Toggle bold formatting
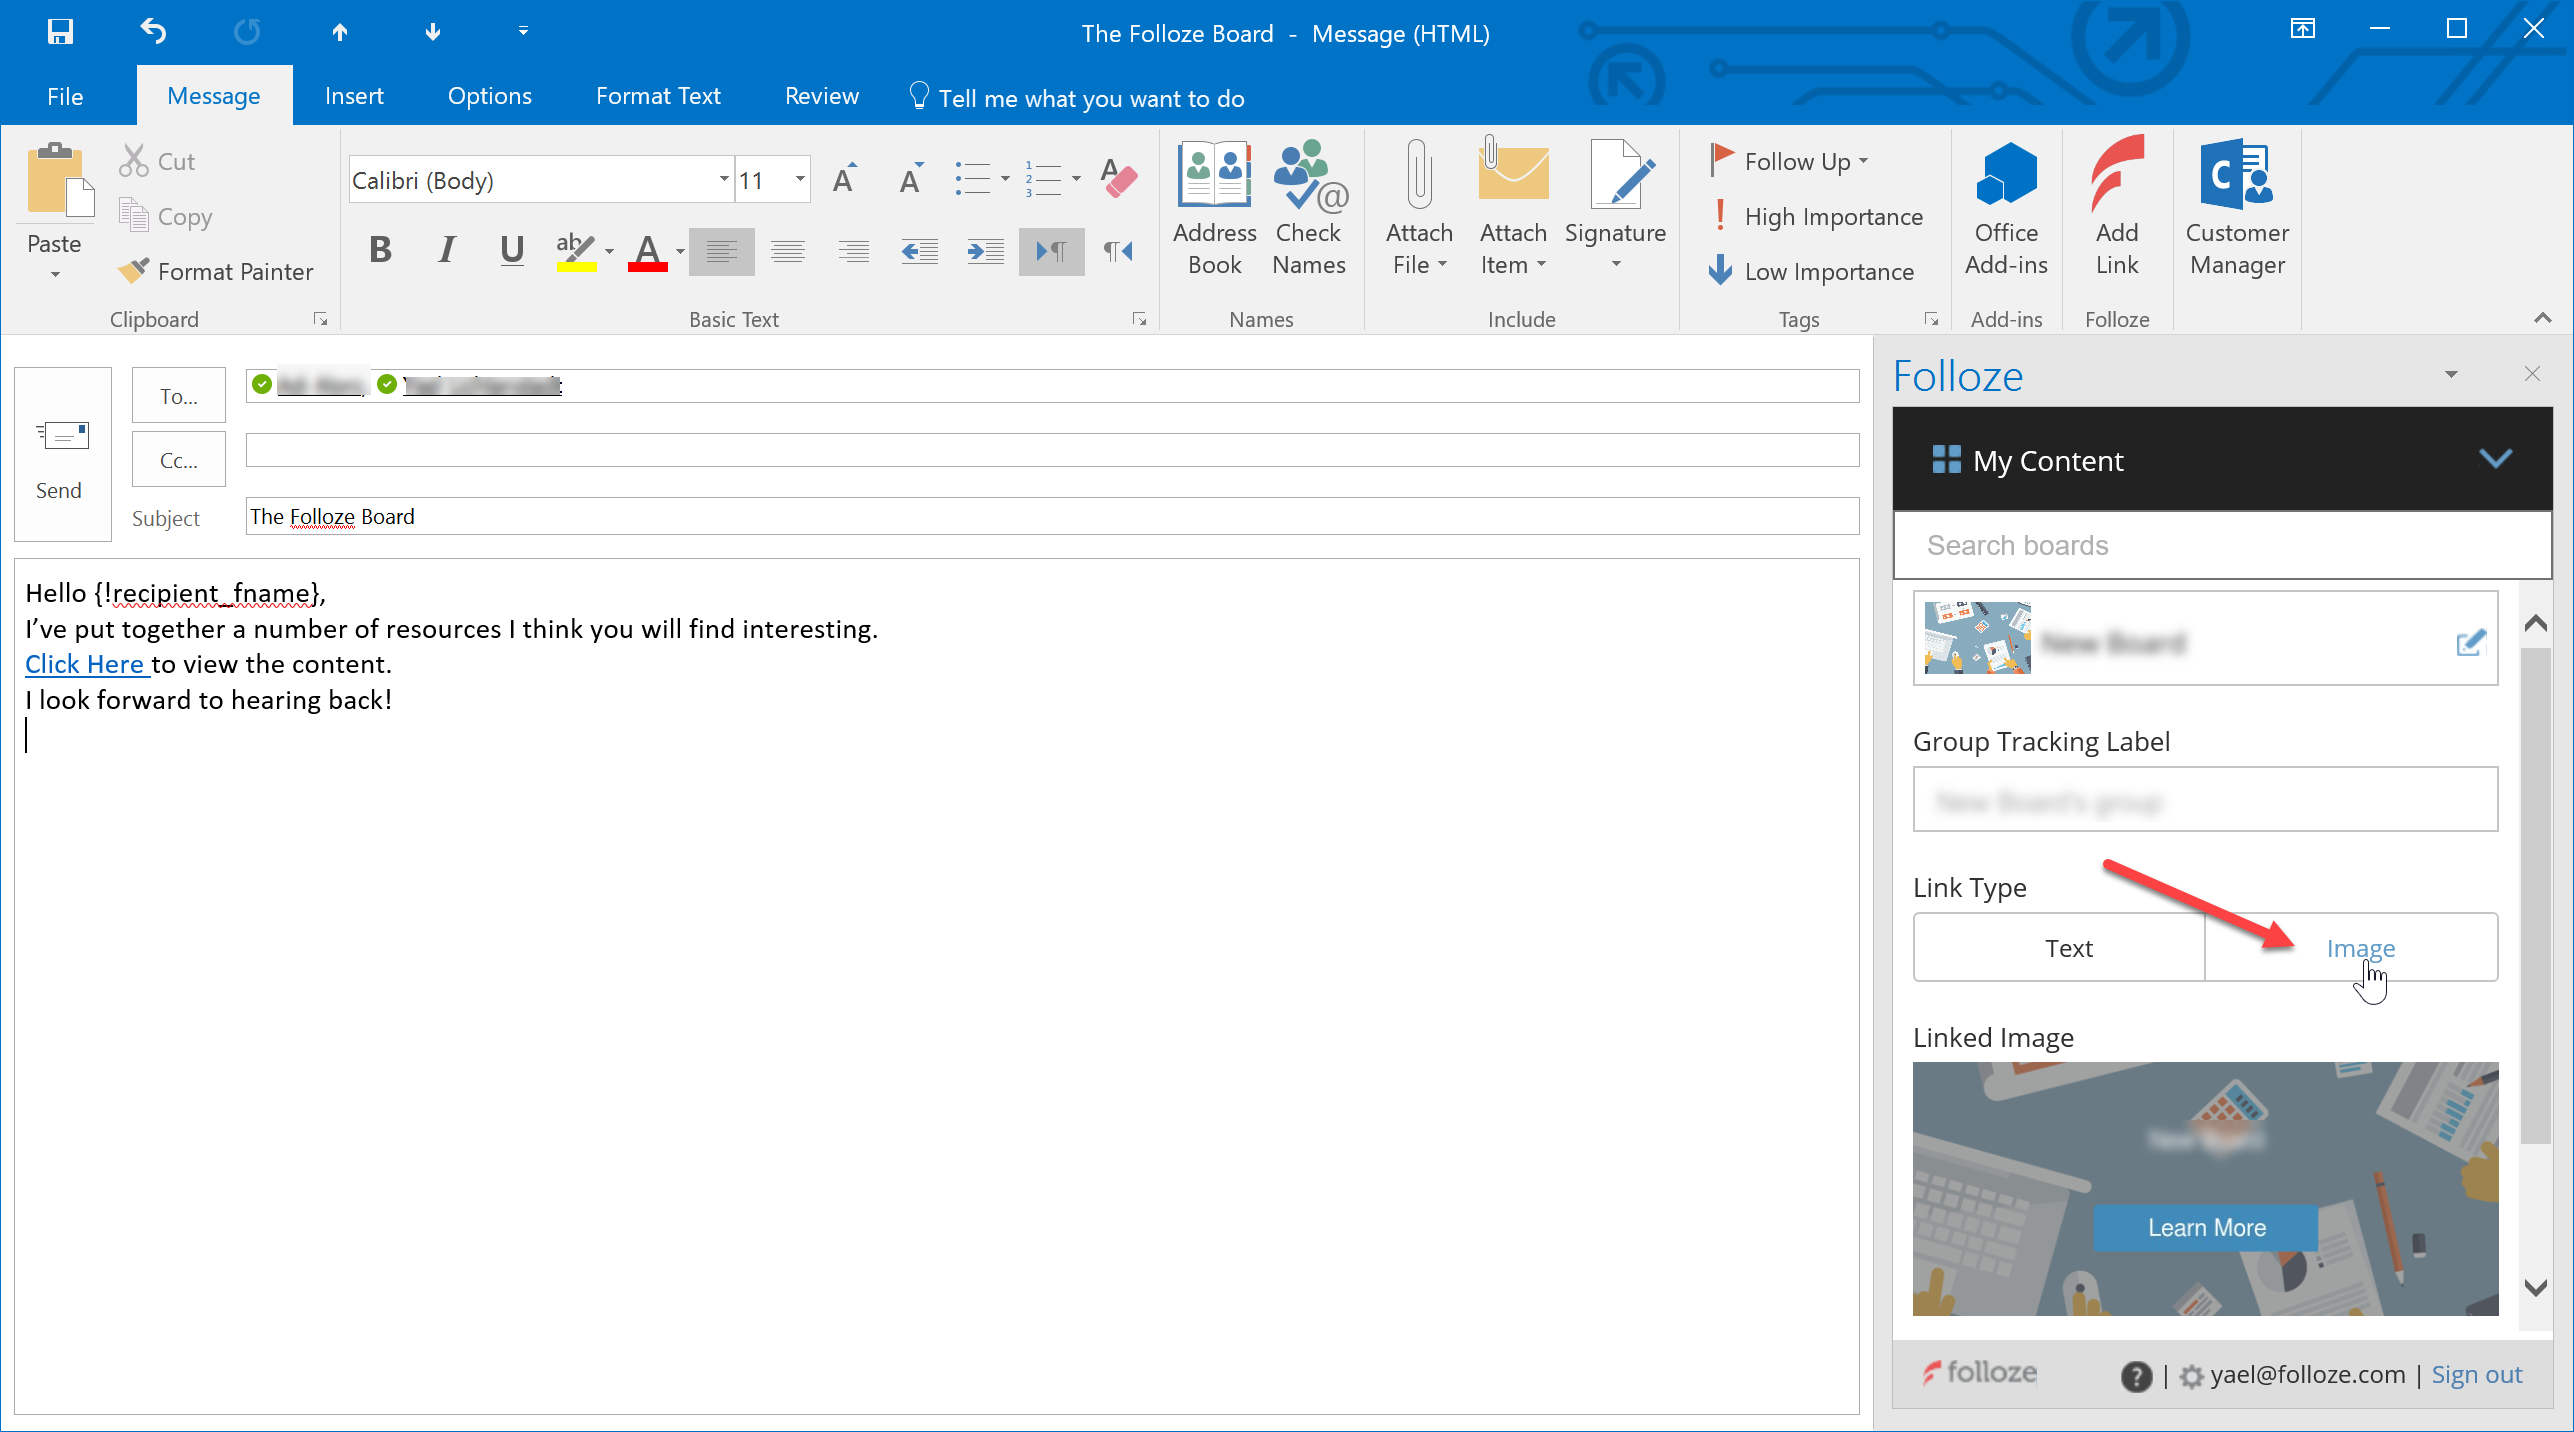 click(379, 251)
